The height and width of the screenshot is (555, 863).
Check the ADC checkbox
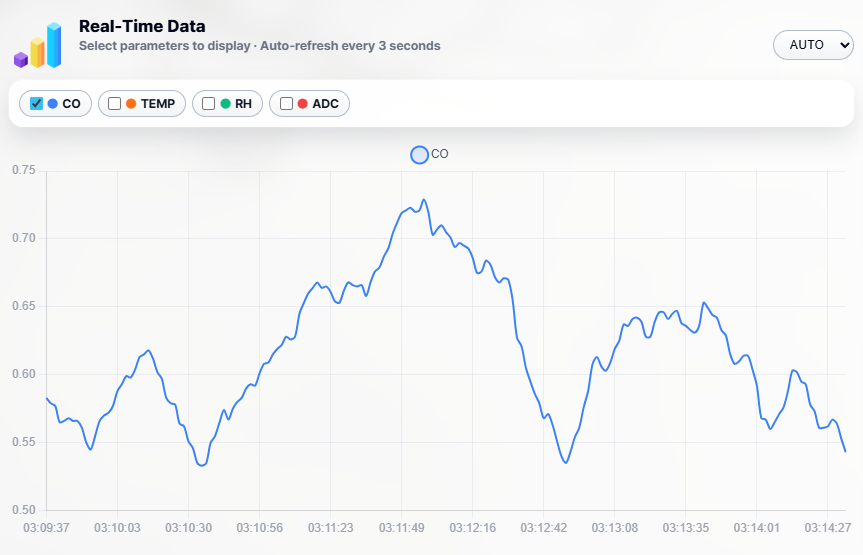point(287,104)
